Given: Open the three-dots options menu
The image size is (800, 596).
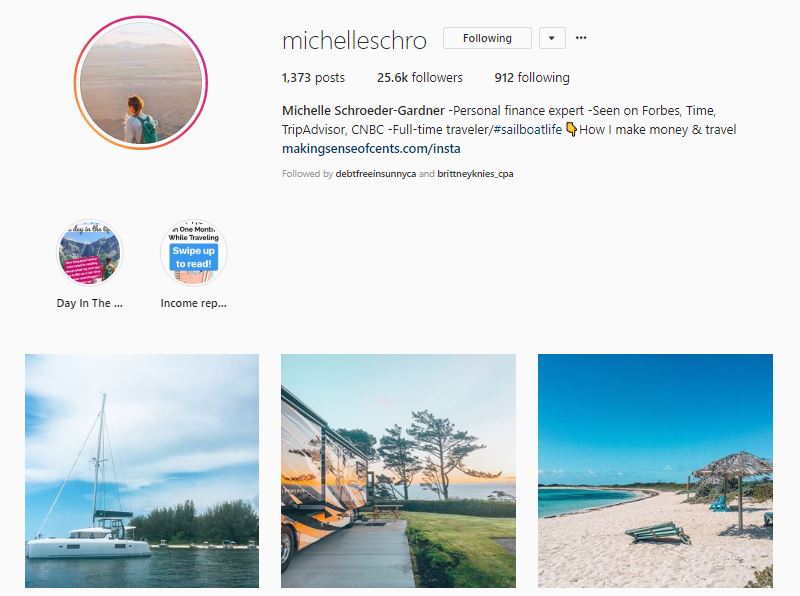Looking at the screenshot, I should click(581, 38).
